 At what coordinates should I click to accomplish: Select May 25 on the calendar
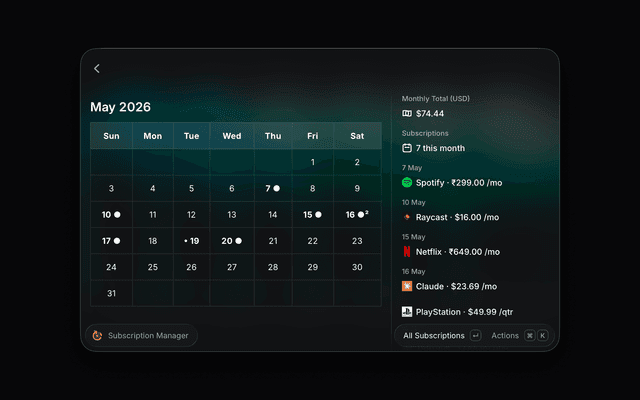(x=153, y=267)
